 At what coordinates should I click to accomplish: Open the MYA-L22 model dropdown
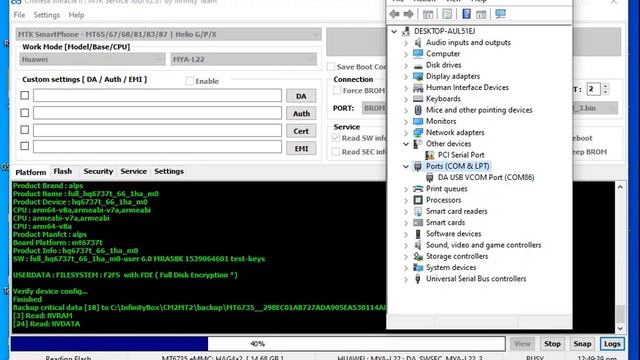244,59
